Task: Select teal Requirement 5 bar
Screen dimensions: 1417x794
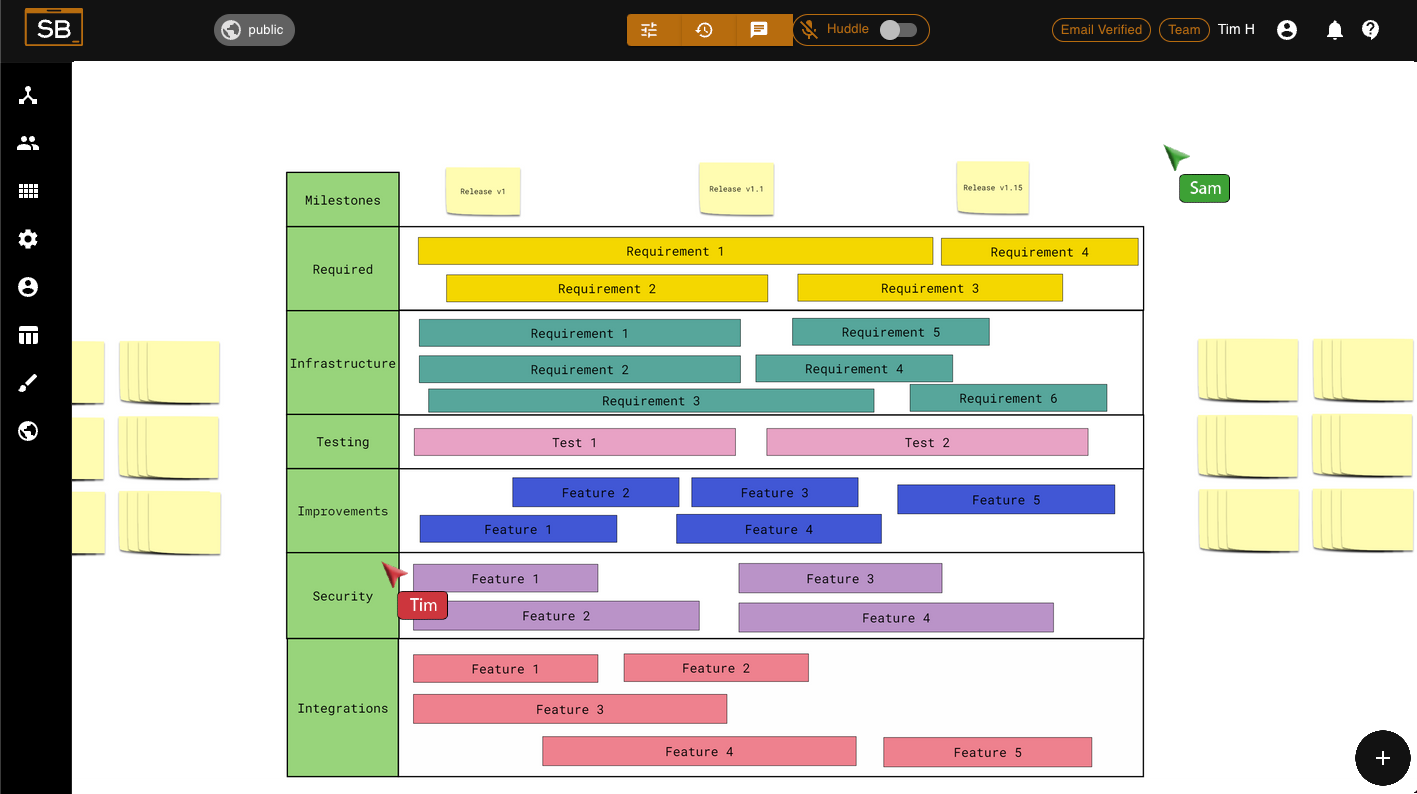Action: tap(891, 332)
